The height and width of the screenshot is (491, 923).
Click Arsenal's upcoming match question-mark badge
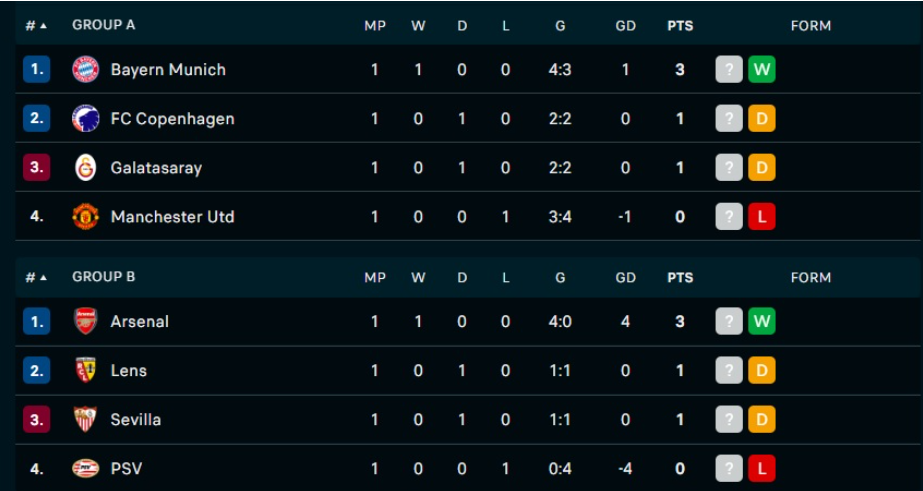point(729,321)
